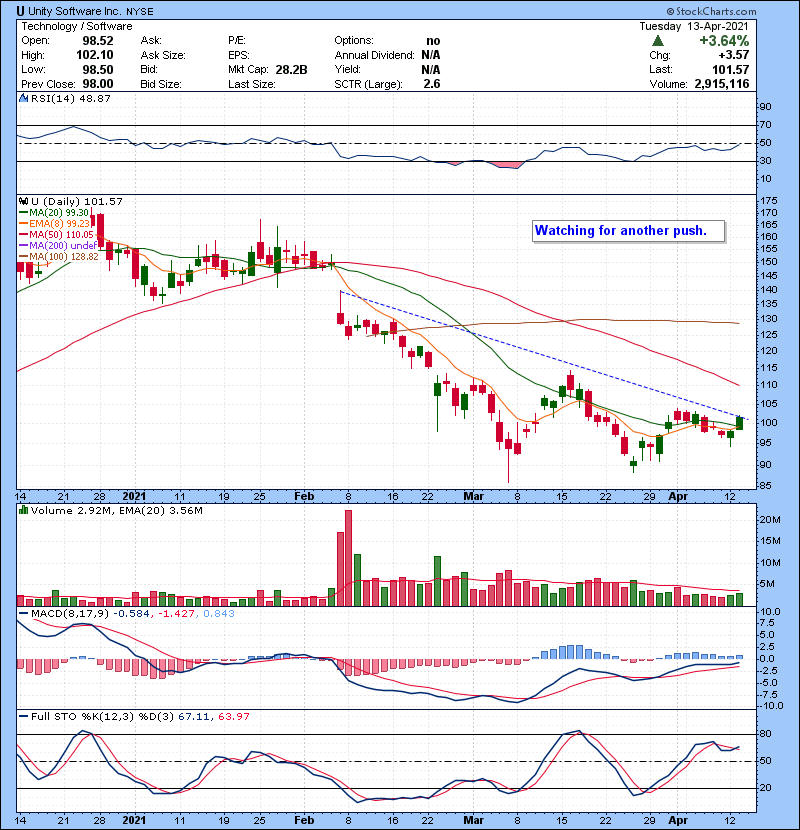Select the Open value 98.52
The height and width of the screenshot is (830, 800).
pyautogui.click(x=97, y=41)
